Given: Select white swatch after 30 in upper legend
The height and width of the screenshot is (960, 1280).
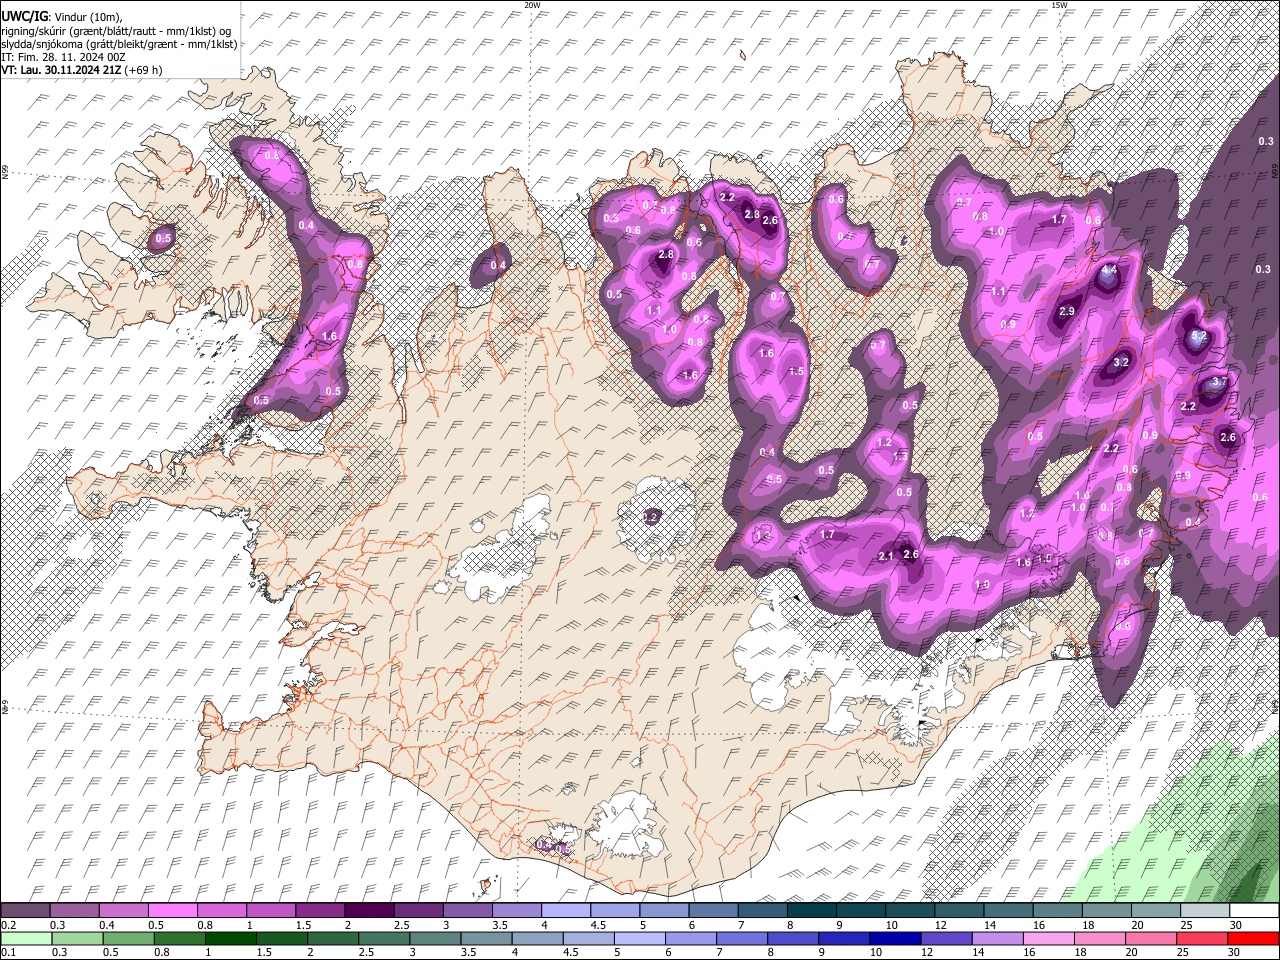Looking at the screenshot, I should coord(1254,911).
